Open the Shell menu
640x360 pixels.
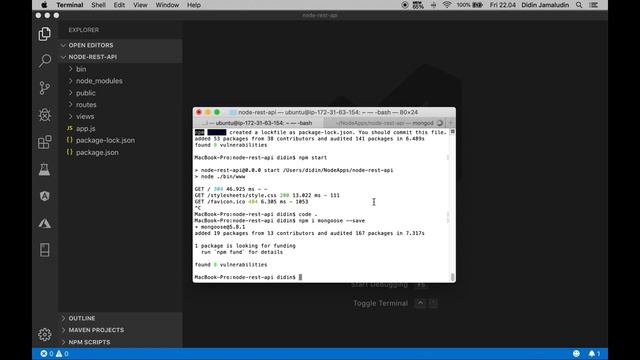pos(98,5)
